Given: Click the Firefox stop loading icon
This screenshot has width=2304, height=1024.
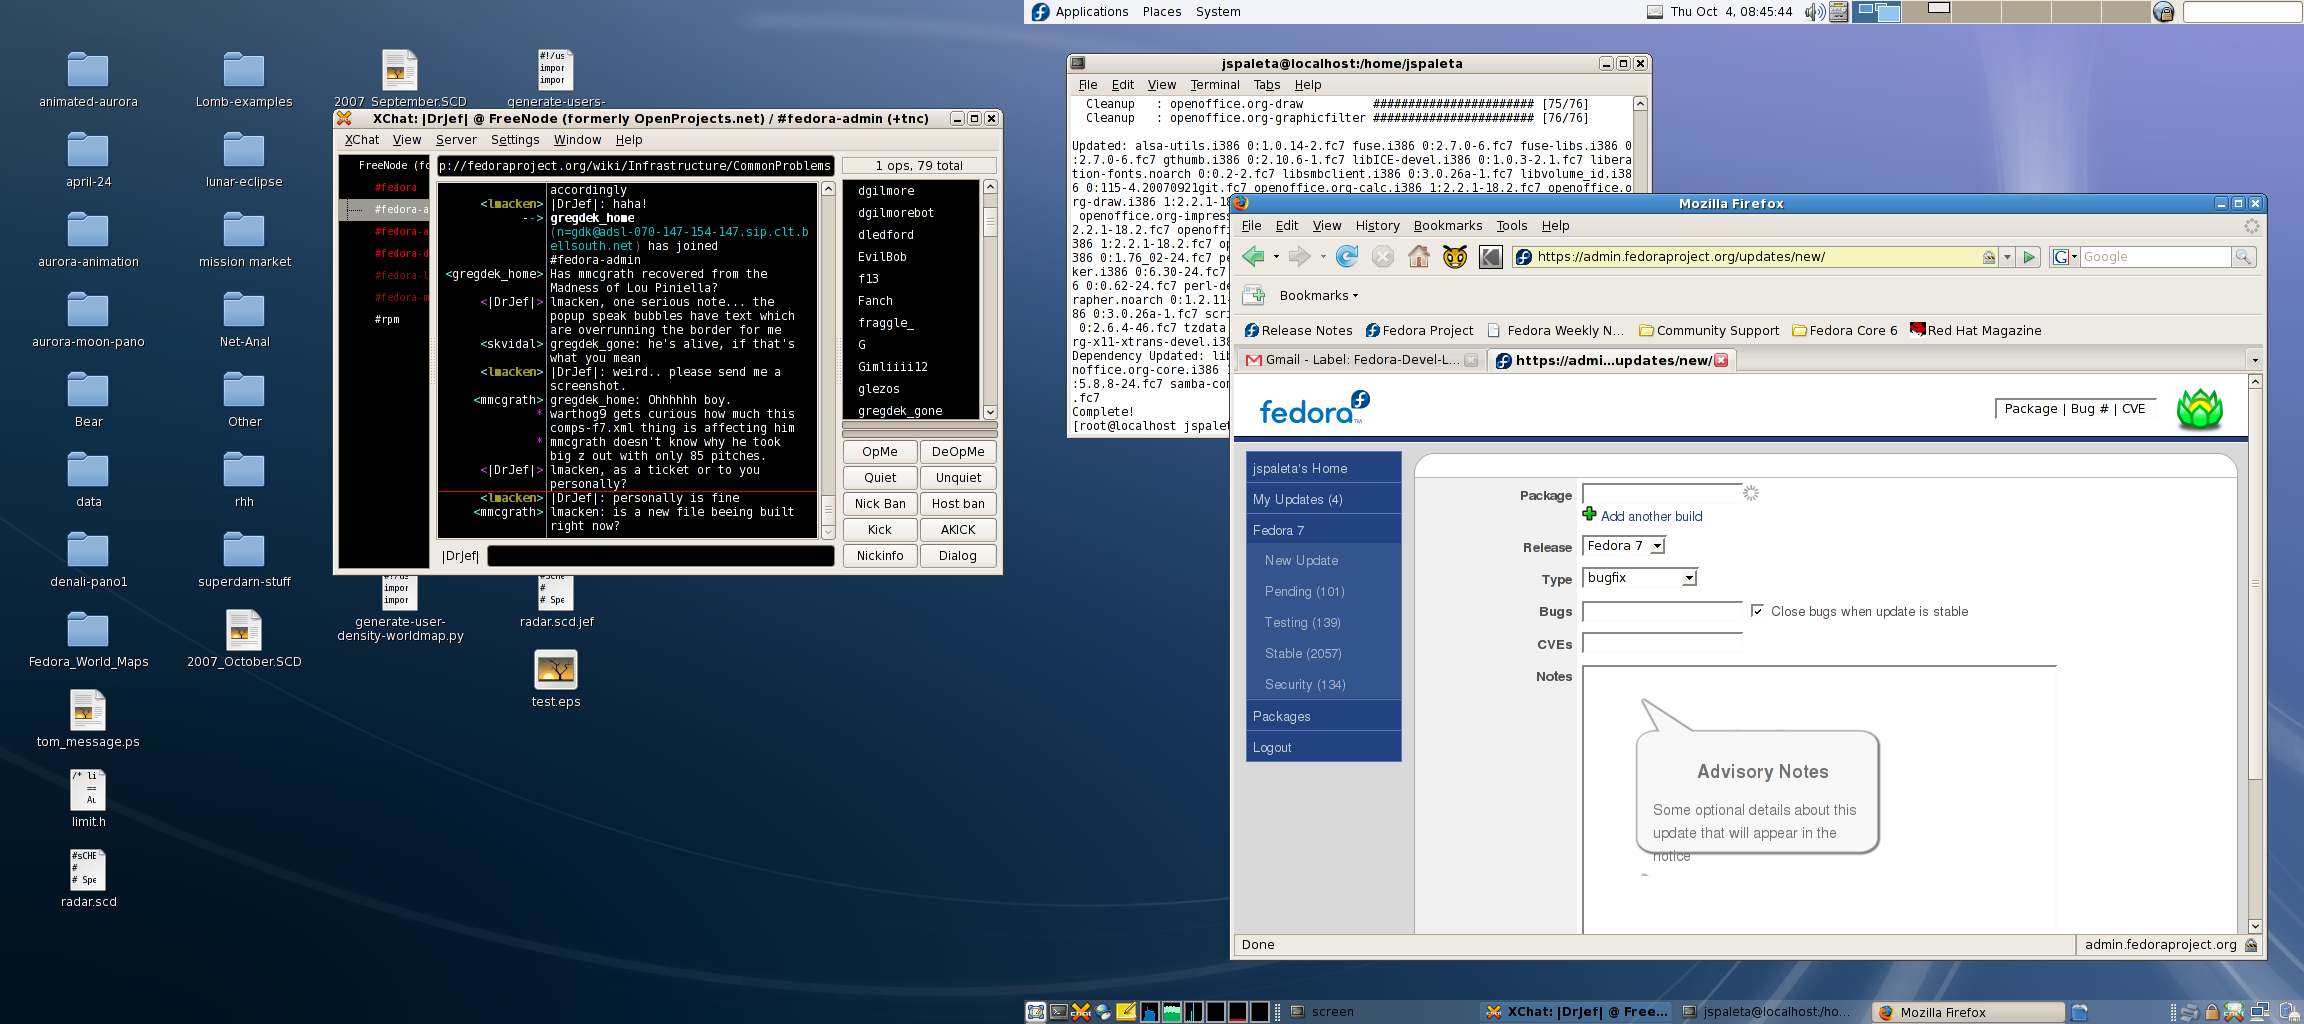Looking at the screenshot, I should coord(1383,257).
